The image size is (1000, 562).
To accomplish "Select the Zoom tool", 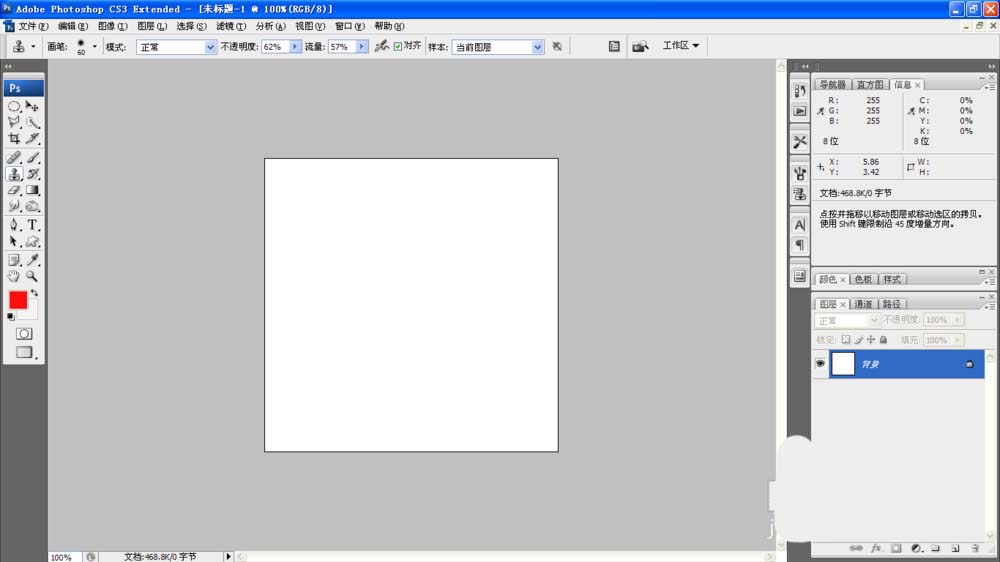I will coord(33,276).
